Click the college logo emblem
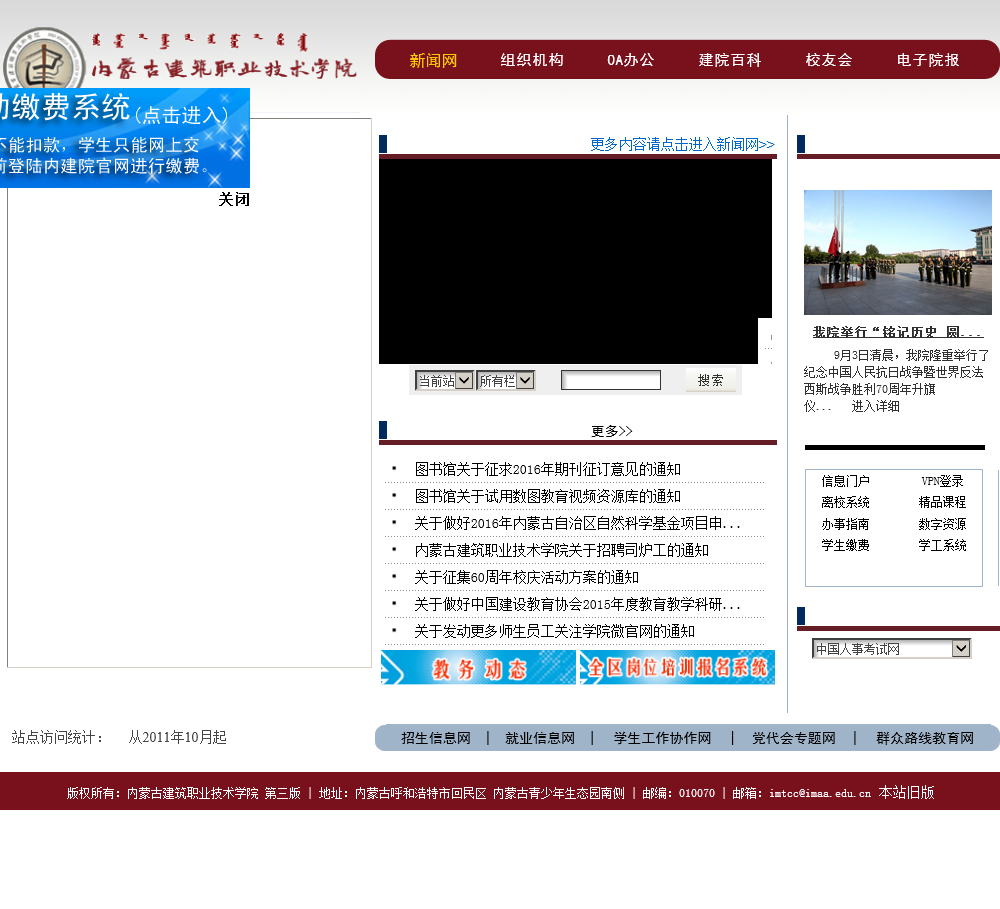1000x909 pixels. click(x=43, y=59)
